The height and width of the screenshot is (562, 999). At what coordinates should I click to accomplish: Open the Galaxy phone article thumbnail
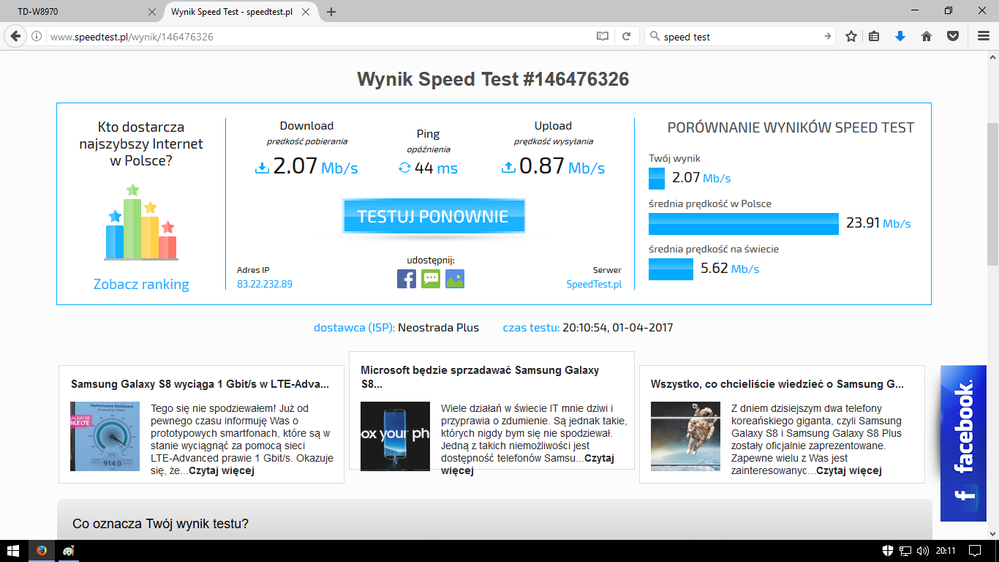coord(395,436)
